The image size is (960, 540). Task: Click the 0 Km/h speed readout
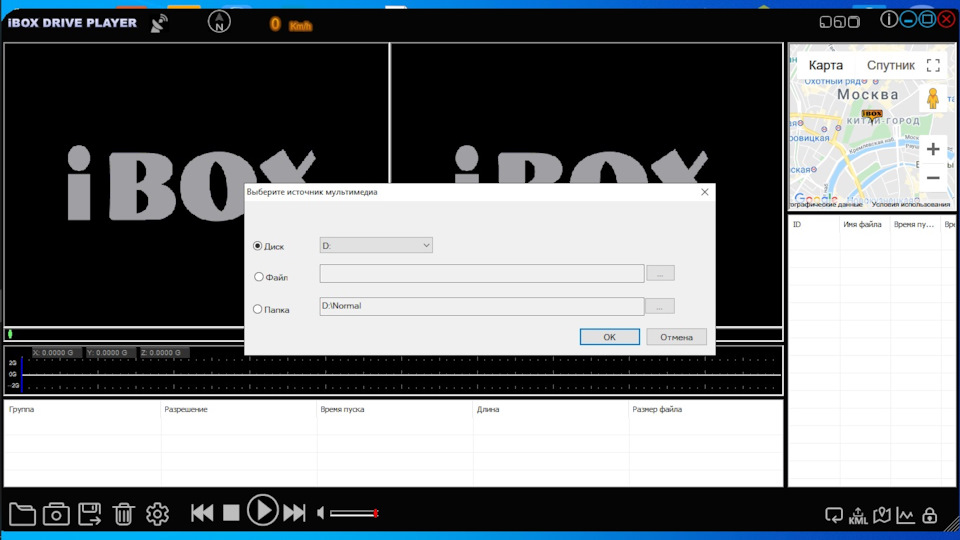point(291,24)
